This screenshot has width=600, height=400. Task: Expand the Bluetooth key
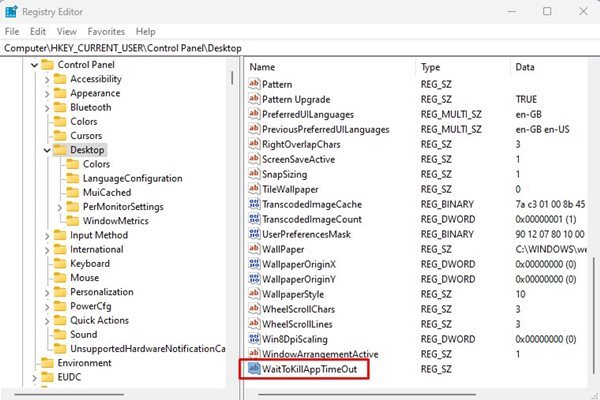pos(47,108)
